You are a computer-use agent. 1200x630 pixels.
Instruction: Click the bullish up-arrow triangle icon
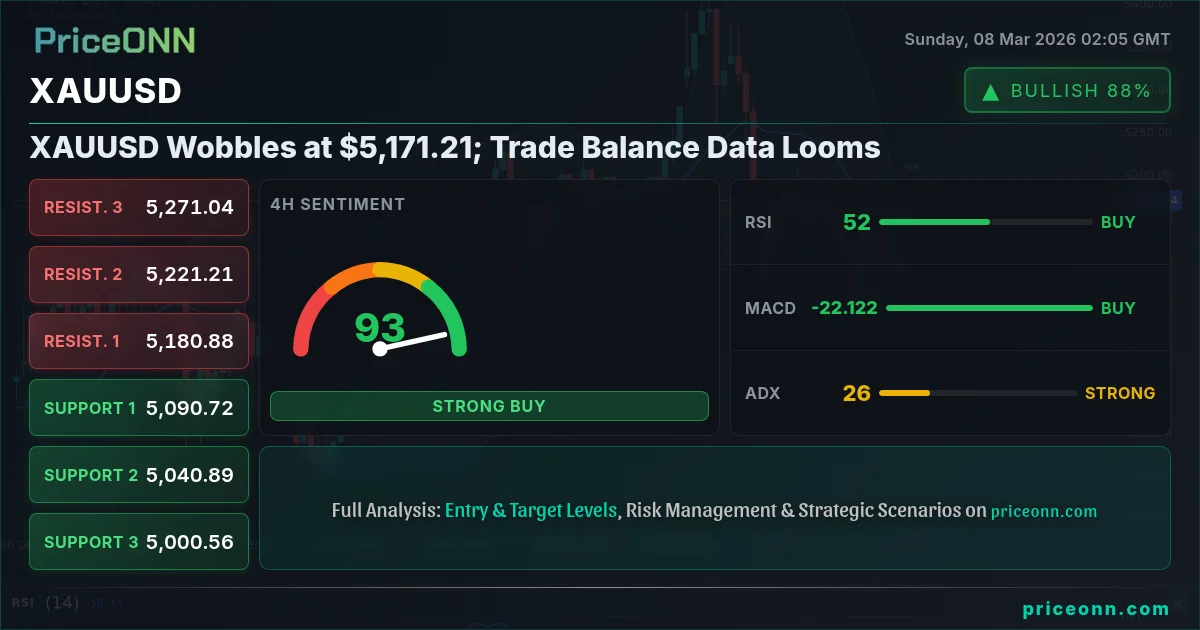click(991, 92)
